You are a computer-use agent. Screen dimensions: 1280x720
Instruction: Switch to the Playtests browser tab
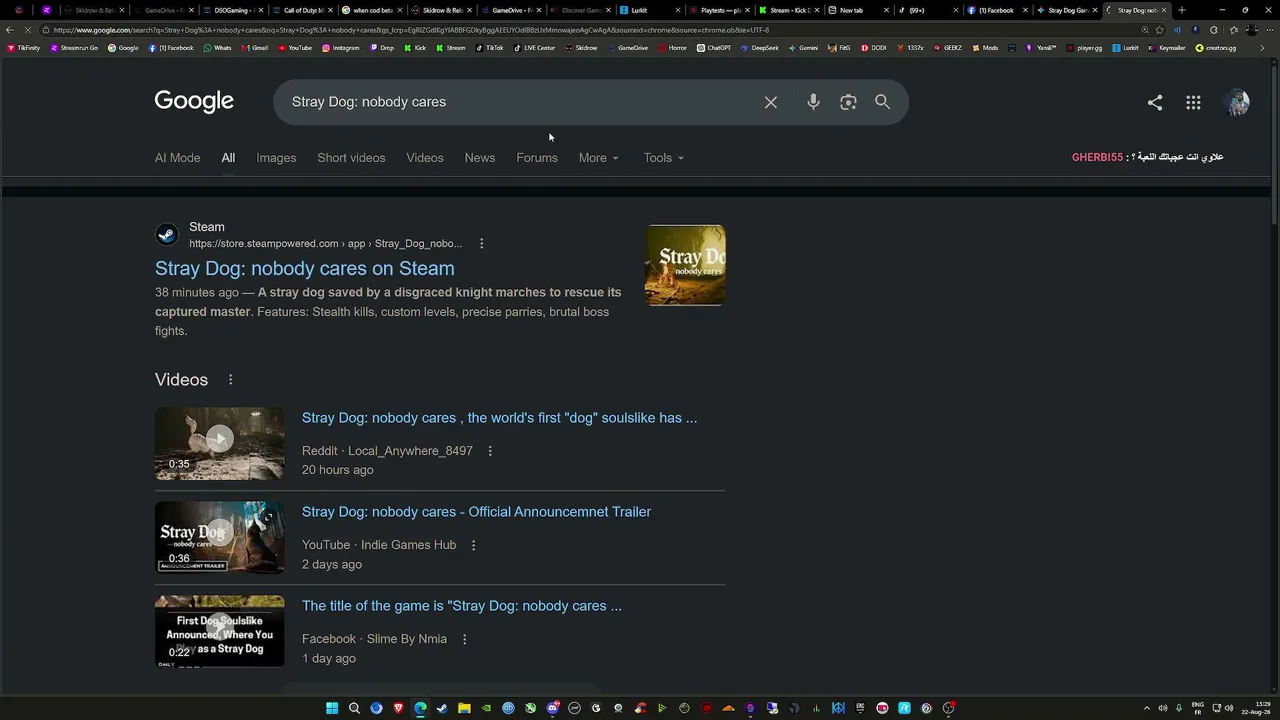pyautogui.click(x=721, y=10)
